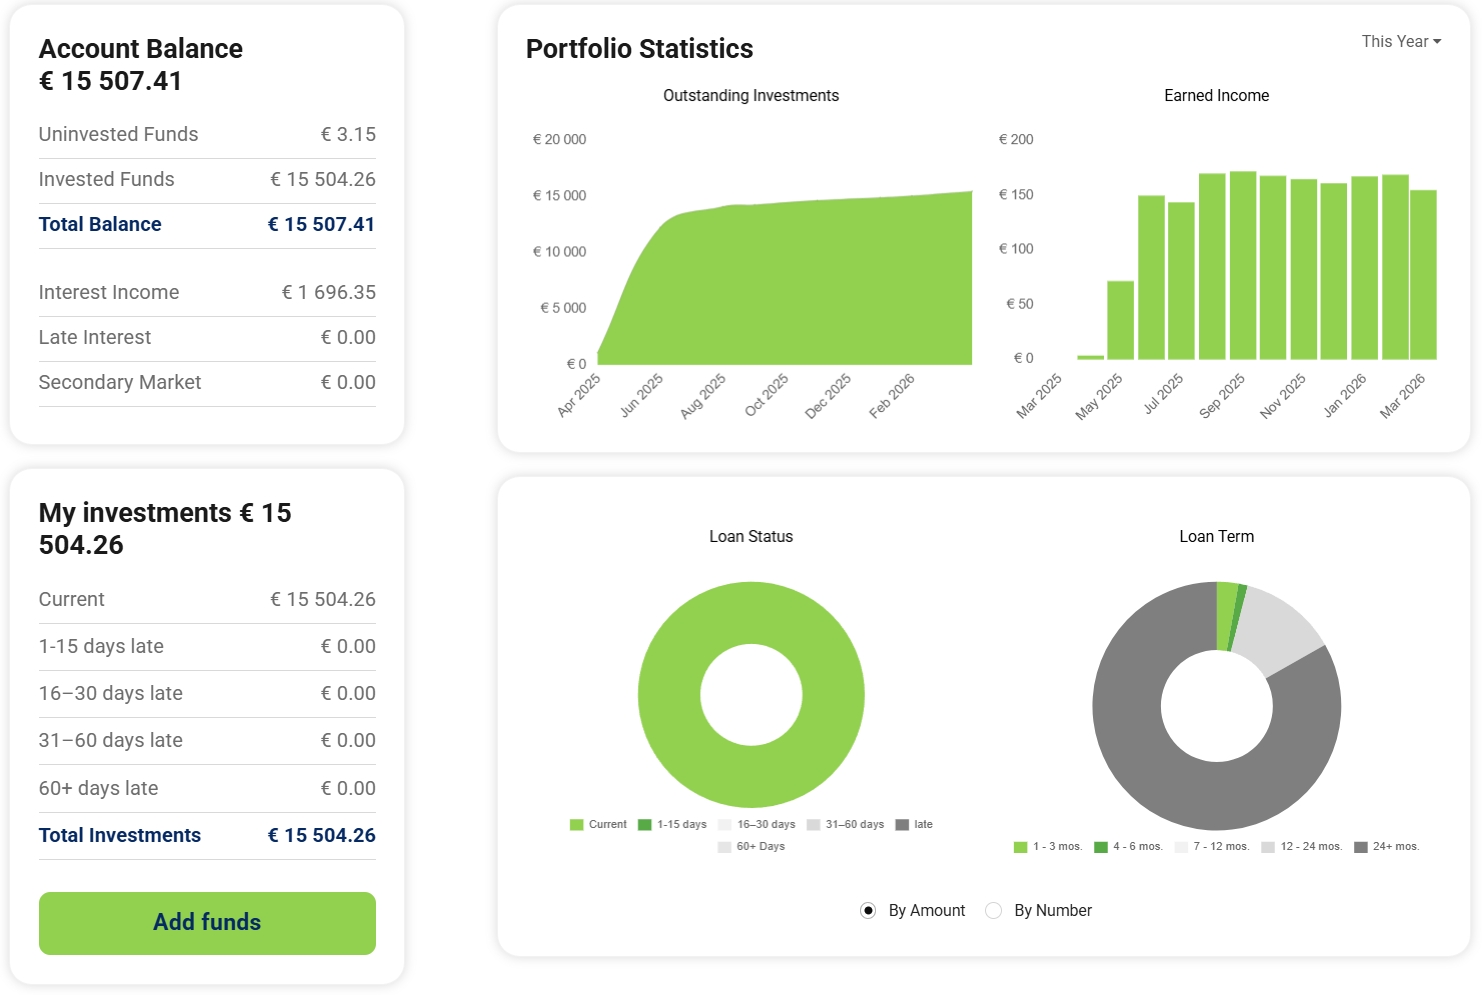This screenshot has width=1482, height=995.
Task: Click the Add funds button
Action: point(207,923)
